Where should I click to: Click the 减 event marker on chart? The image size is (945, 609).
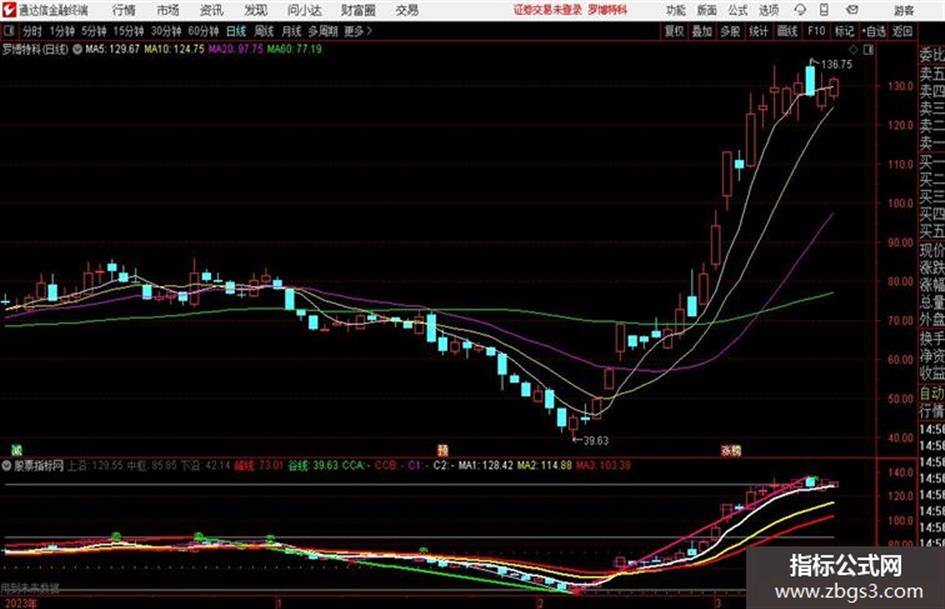coord(16,450)
